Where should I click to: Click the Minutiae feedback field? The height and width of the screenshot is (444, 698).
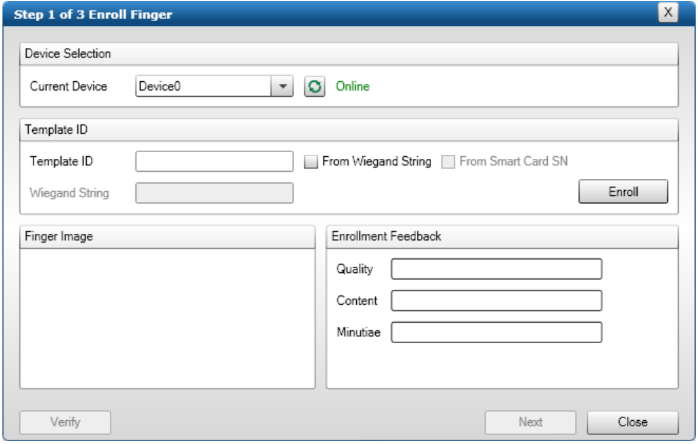pos(496,332)
